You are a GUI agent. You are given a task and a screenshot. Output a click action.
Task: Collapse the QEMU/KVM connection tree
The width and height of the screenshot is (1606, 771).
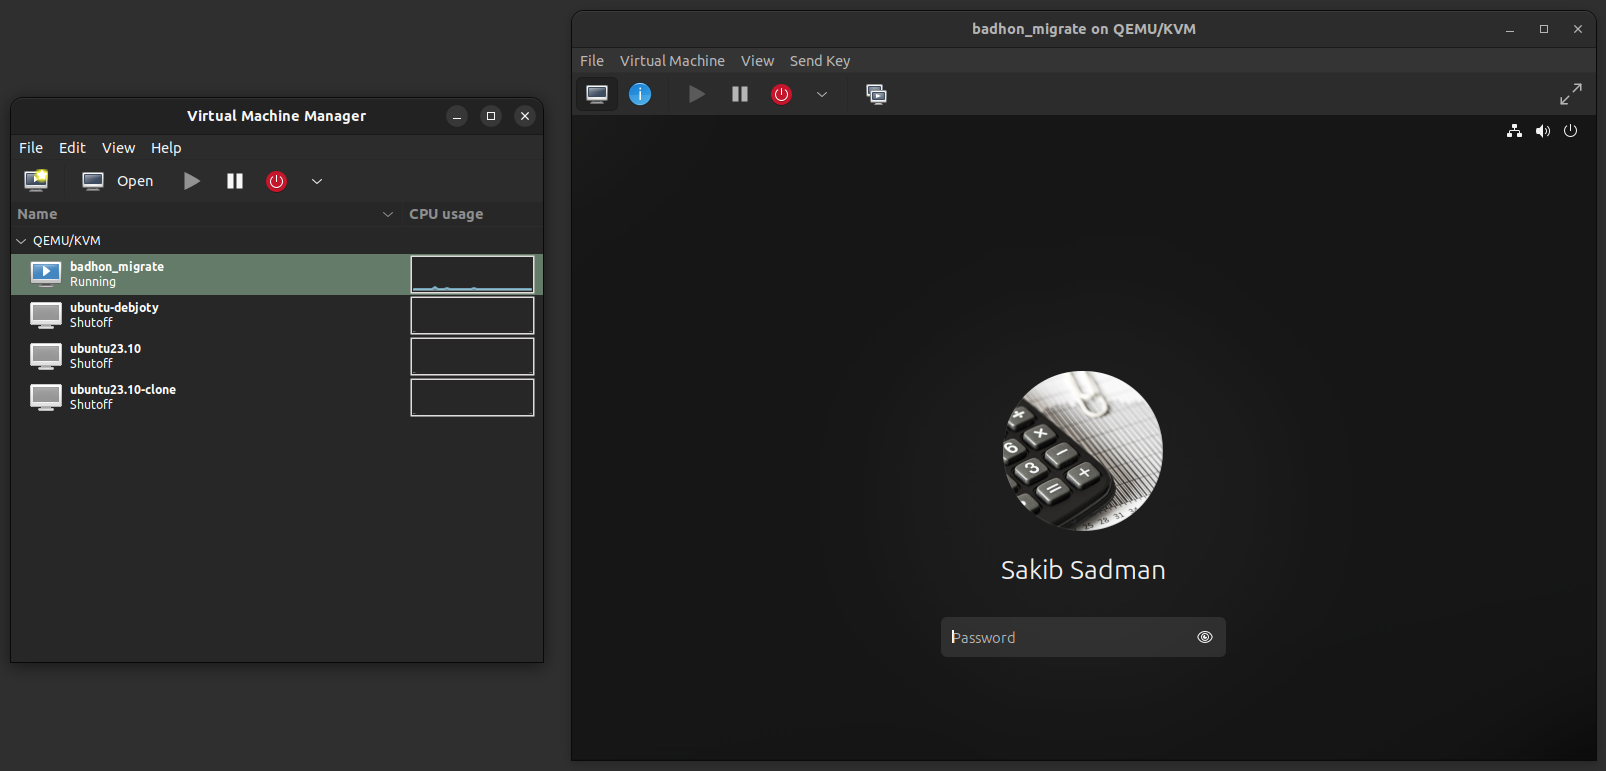pos(21,241)
